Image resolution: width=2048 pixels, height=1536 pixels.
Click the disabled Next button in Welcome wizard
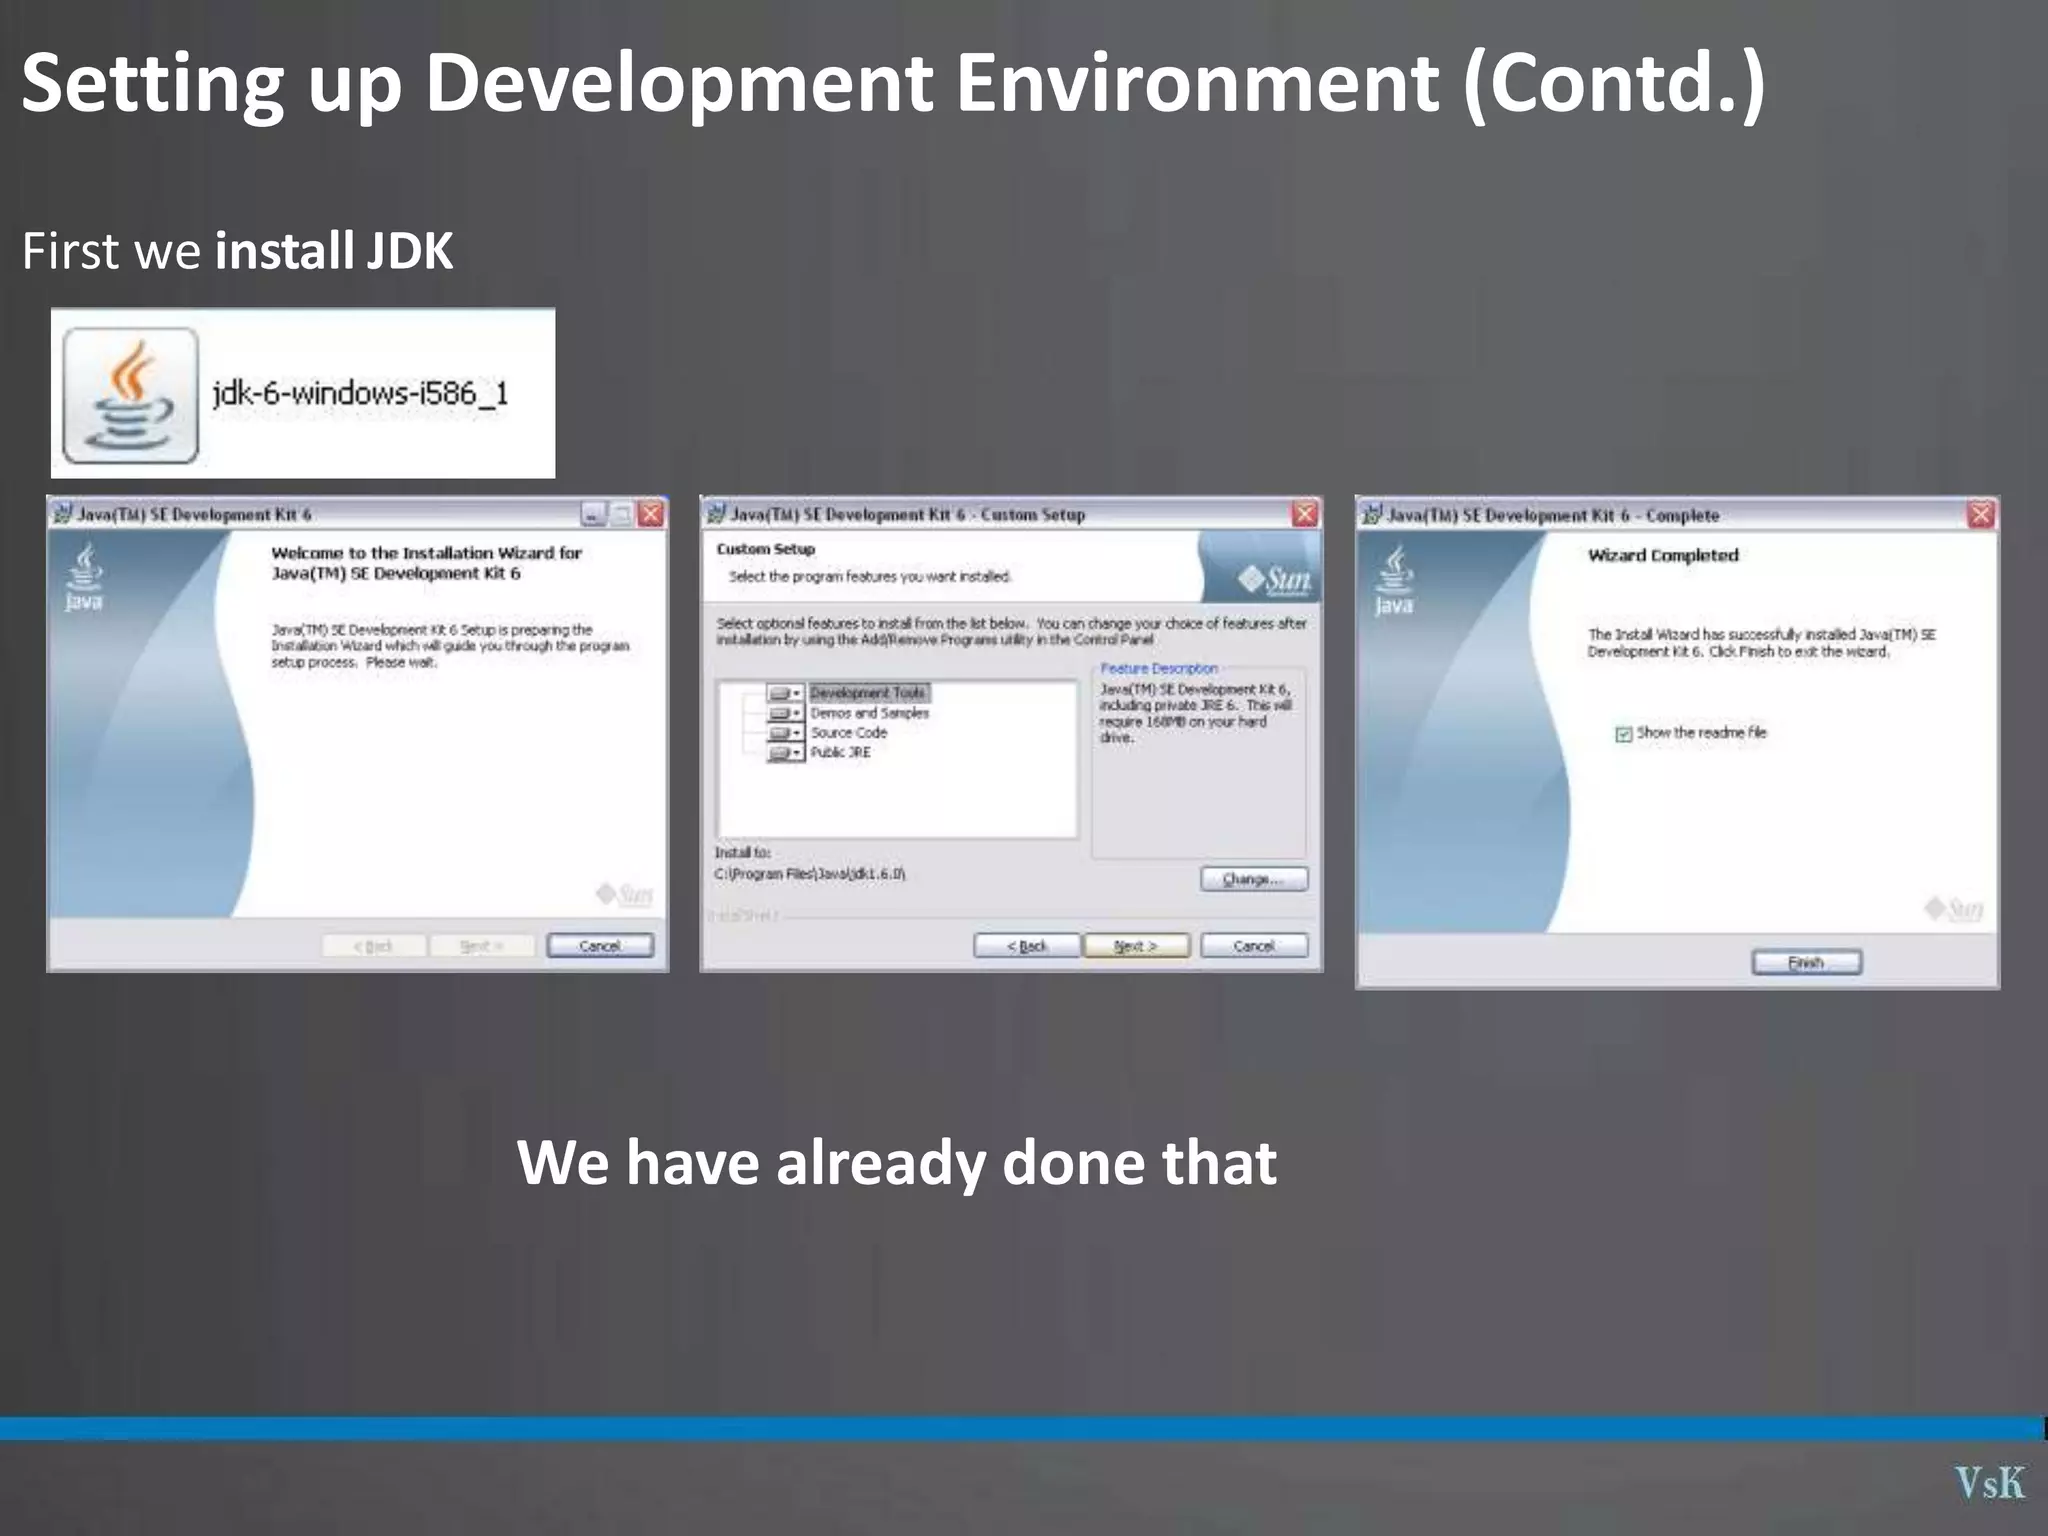pos(481,946)
